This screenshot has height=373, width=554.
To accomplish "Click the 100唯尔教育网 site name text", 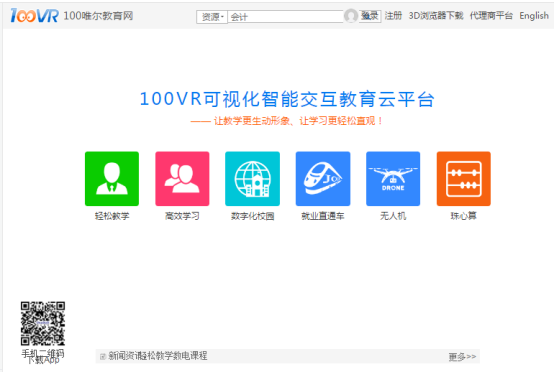I will point(98,16).
